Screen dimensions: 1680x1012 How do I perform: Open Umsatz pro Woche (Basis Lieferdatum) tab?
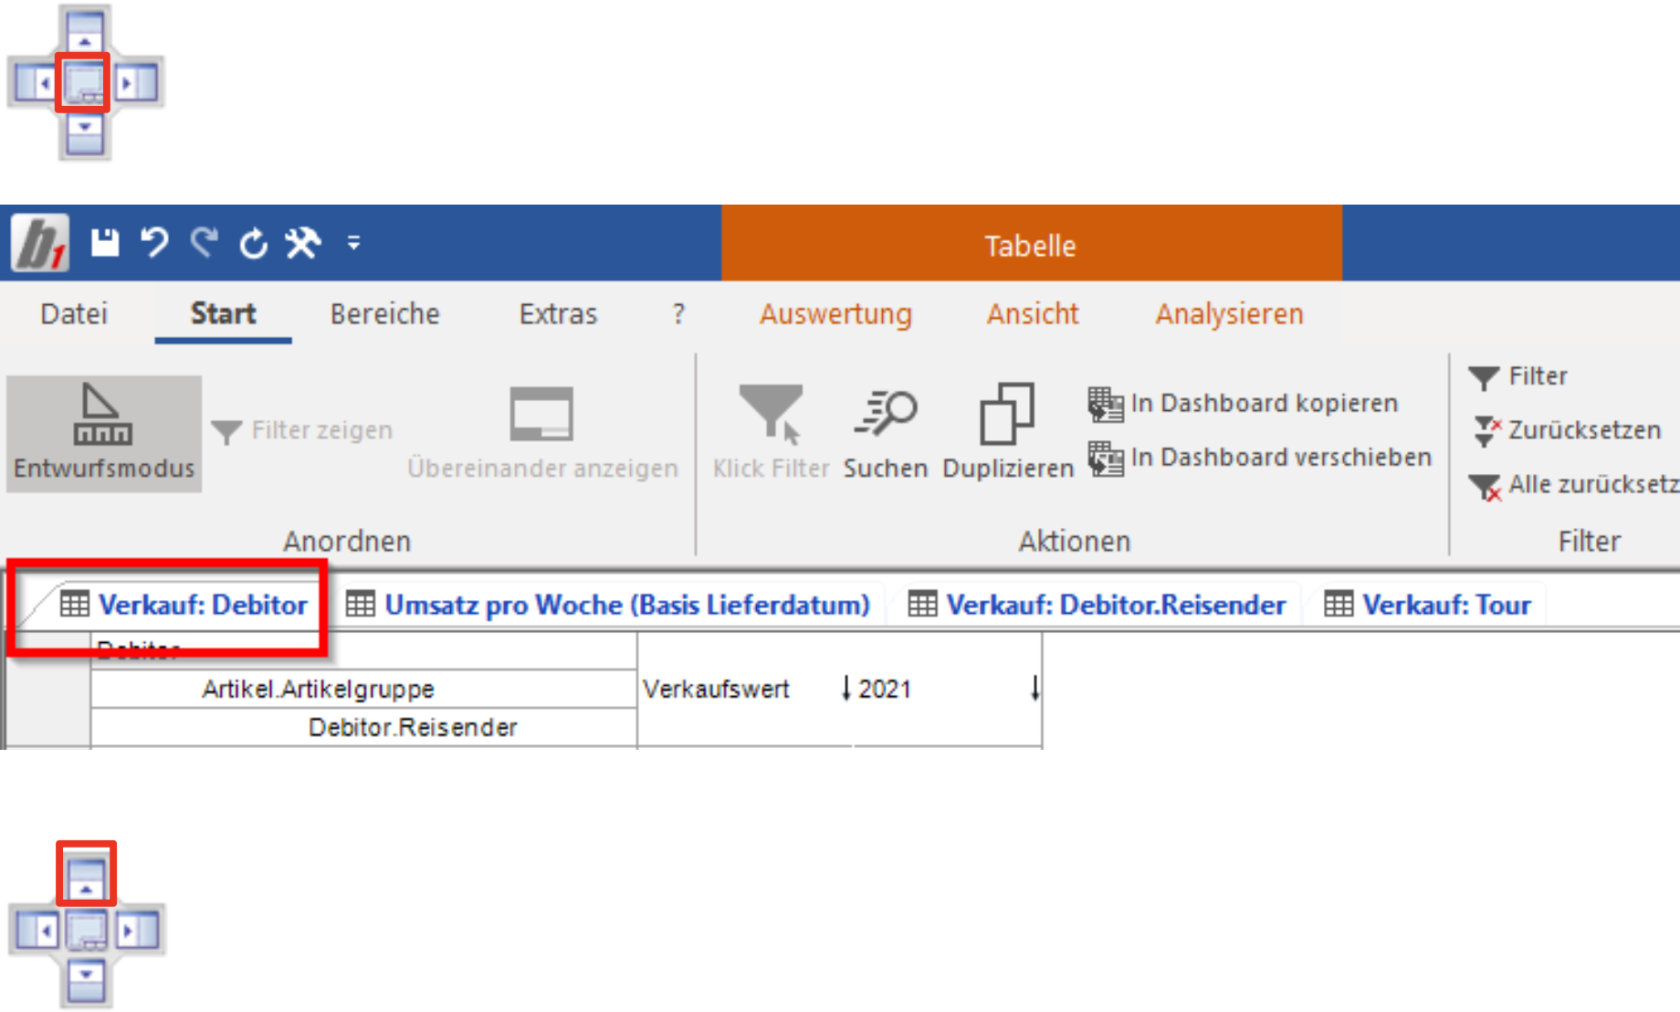pyautogui.click(x=608, y=605)
